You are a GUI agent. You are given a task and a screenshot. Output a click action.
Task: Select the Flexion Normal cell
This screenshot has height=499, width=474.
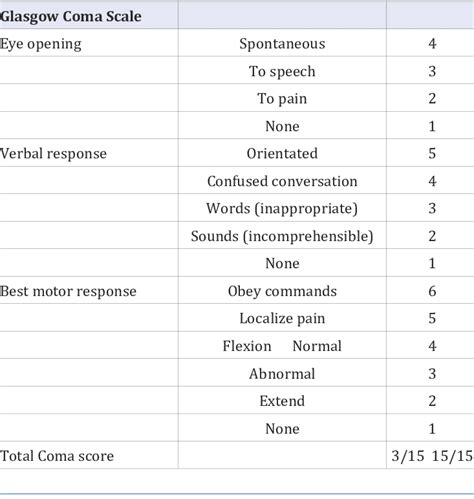[x=282, y=346]
